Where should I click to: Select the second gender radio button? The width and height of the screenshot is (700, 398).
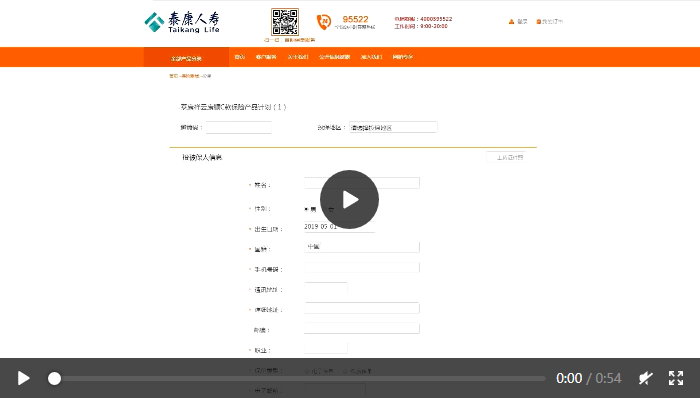click(325, 209)
